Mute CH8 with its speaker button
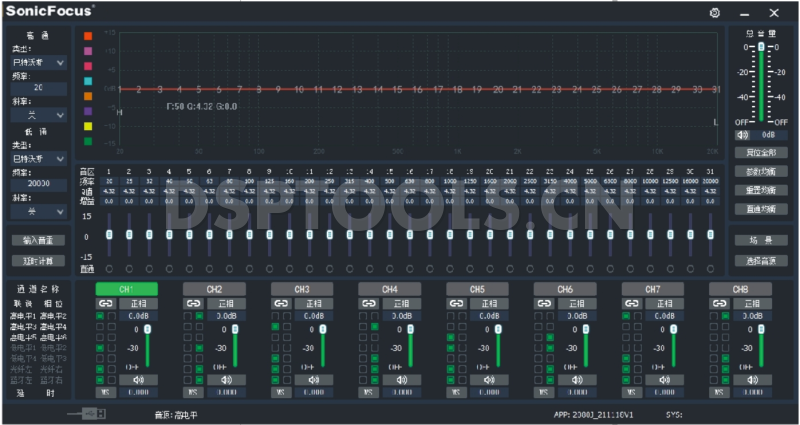Image resolution: width=800 pixels, height=425 pixels. pos(753,380)
